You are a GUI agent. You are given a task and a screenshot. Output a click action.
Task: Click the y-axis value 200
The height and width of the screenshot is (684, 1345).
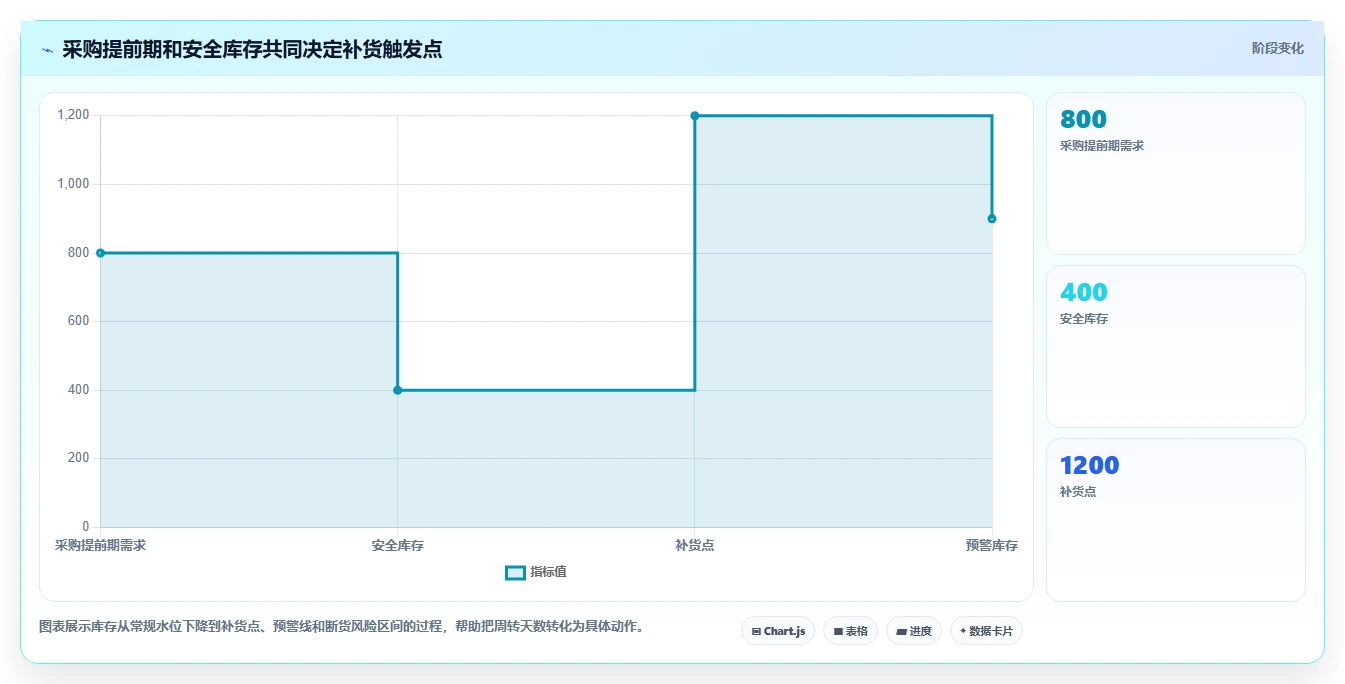click(79, 458)
